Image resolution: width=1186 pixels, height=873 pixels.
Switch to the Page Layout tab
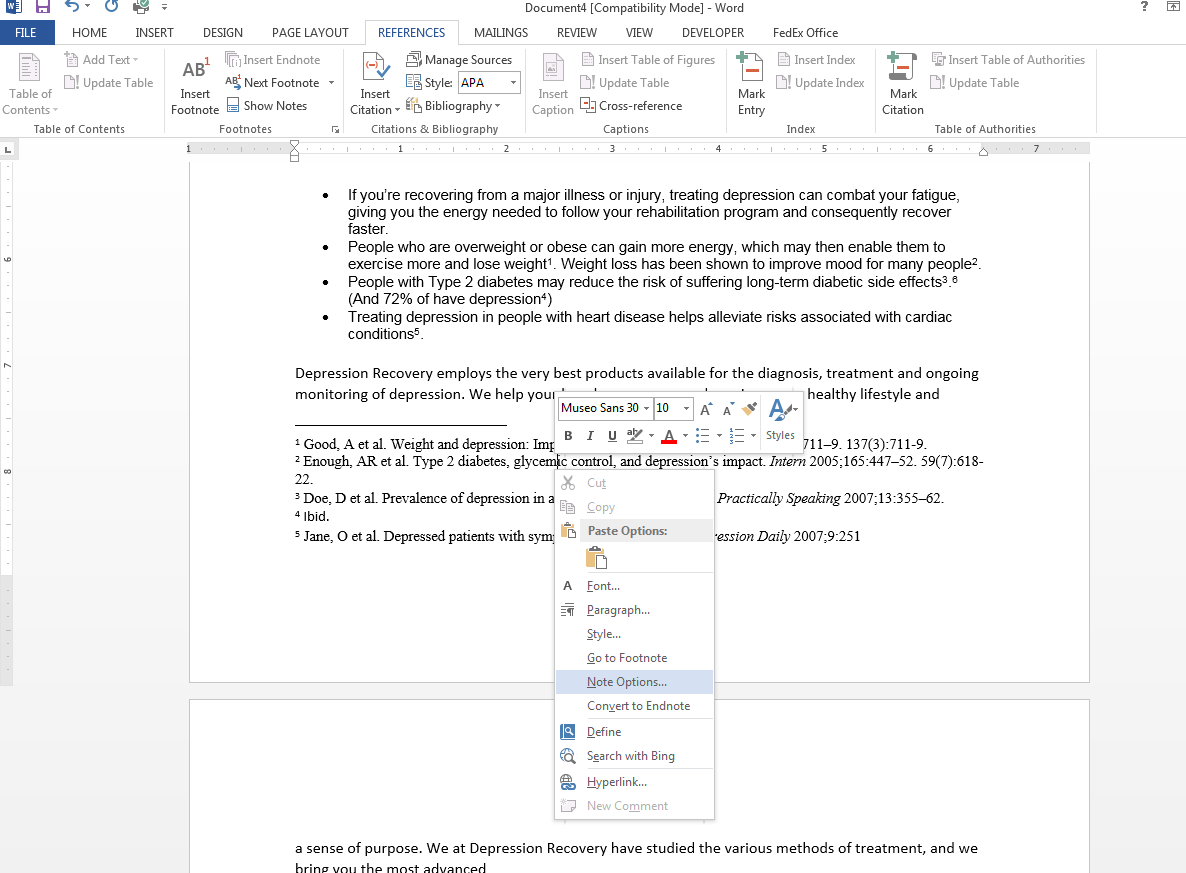point(310,33)
